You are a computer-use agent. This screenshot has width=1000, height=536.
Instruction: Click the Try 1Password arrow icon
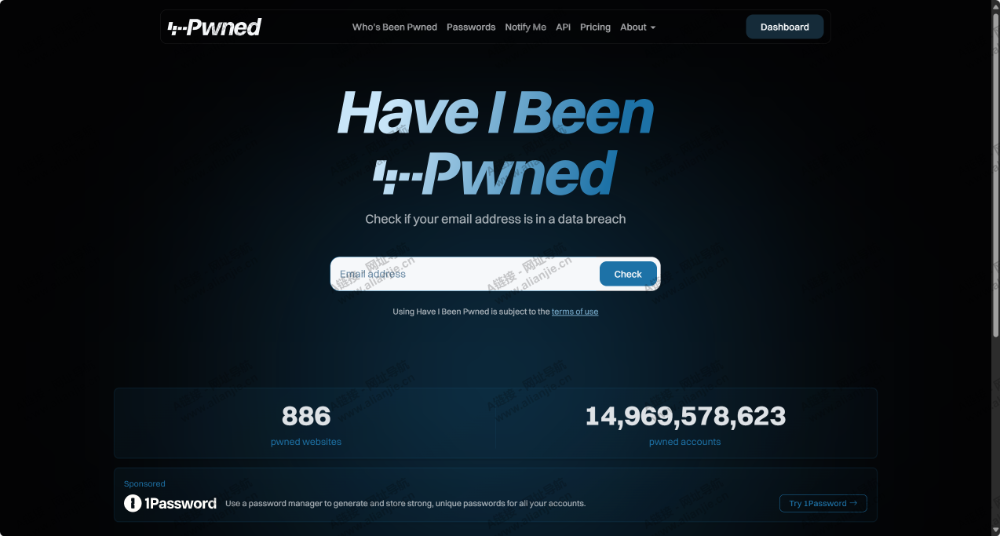(x=853, y=503)
